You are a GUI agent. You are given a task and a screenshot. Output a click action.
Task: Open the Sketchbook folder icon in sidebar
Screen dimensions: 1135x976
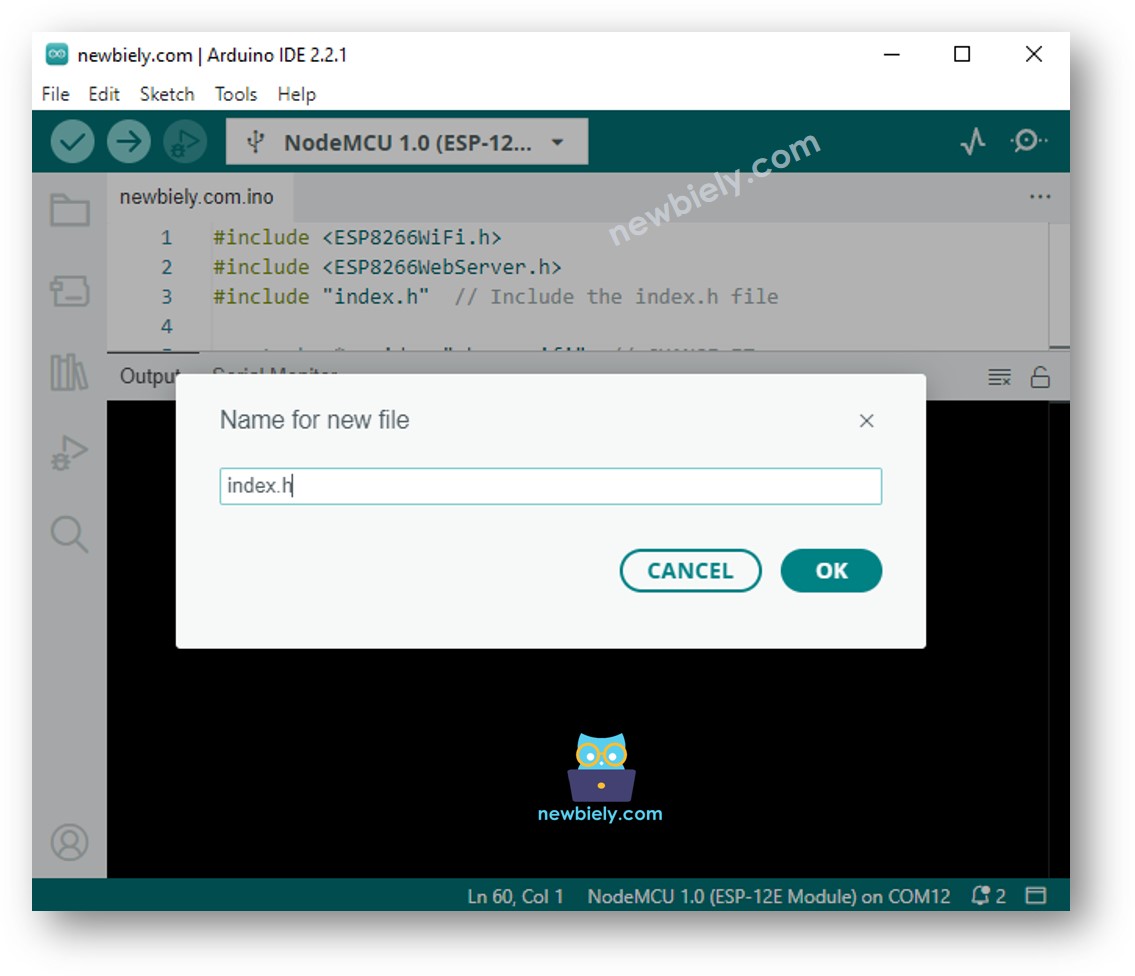pyautogui.click(x=70, y=210)
